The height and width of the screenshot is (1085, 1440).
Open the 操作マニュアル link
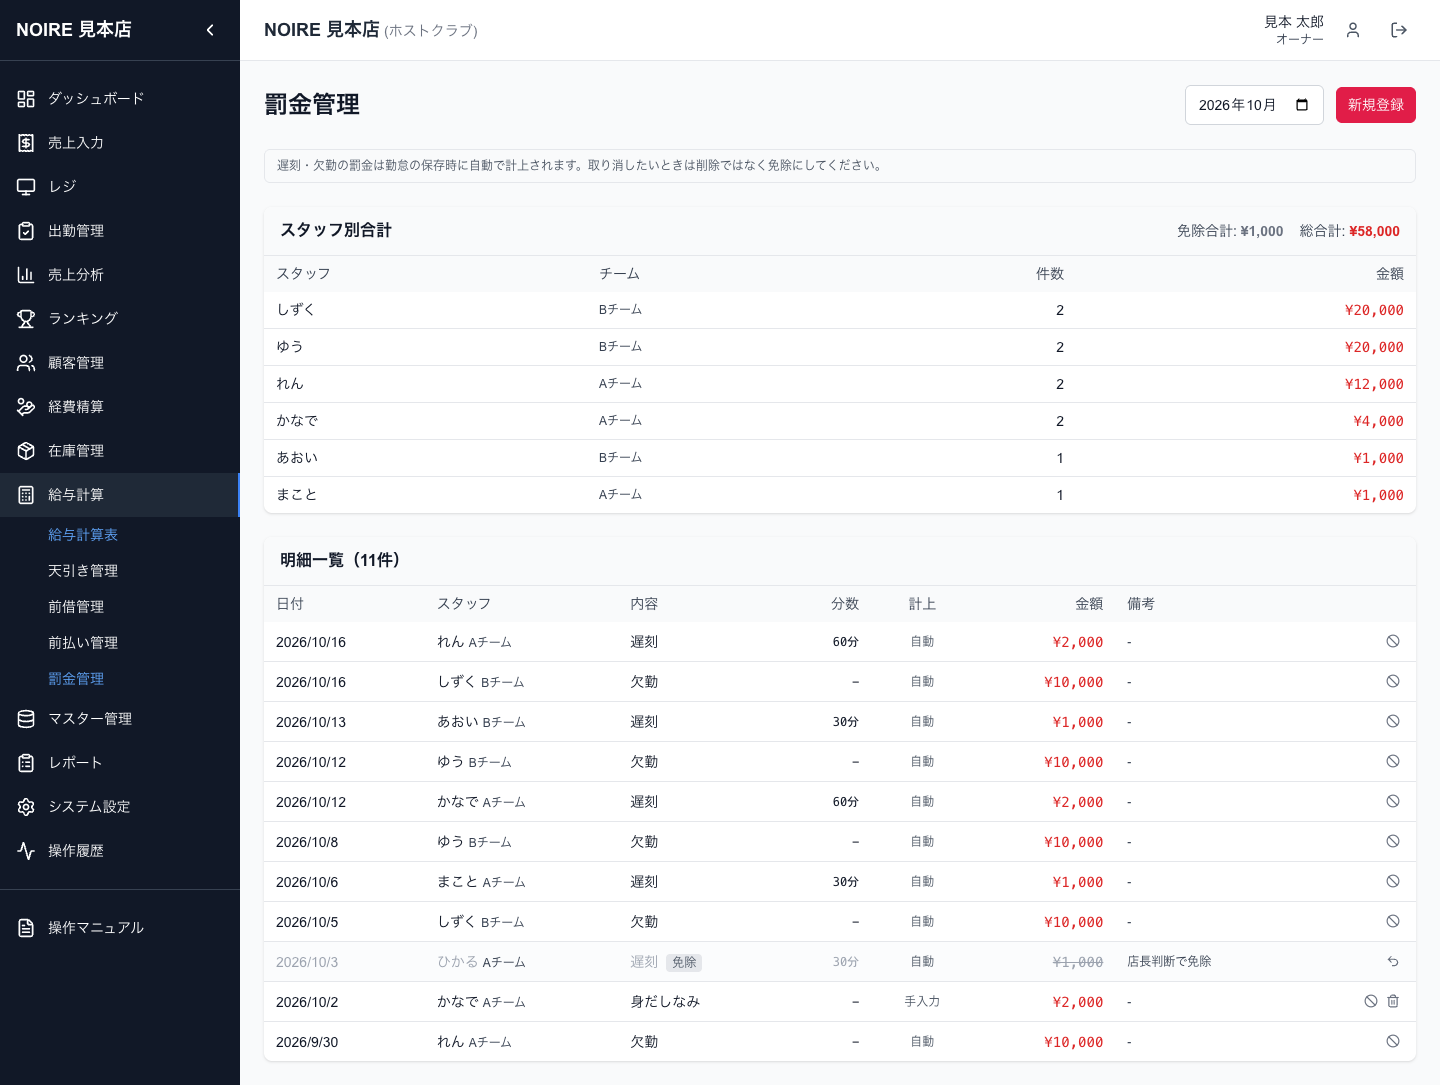coord(120,928)
